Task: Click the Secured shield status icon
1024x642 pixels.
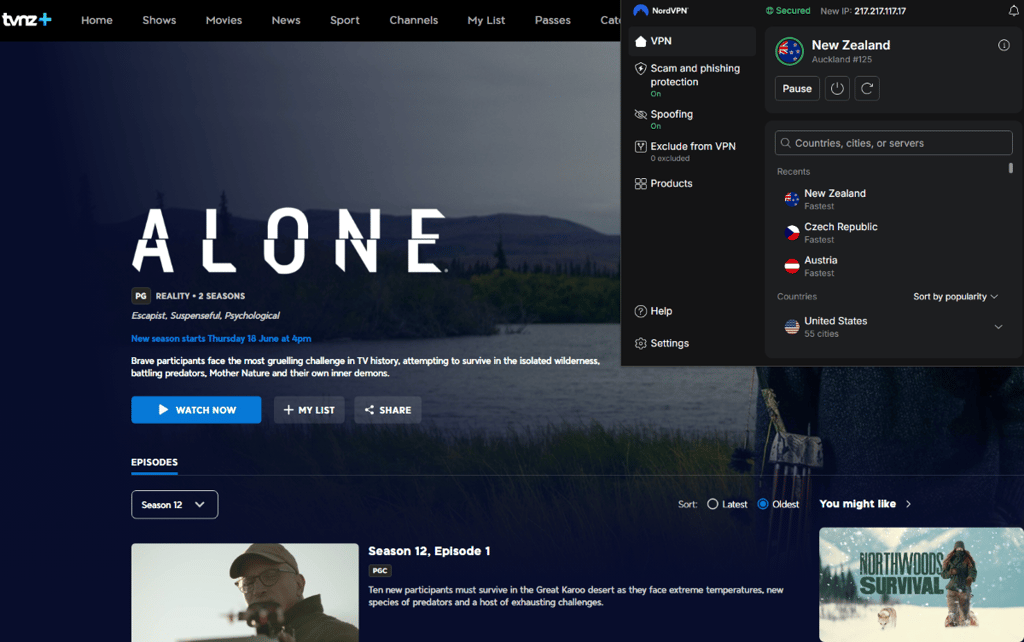Action: [769, 10]
